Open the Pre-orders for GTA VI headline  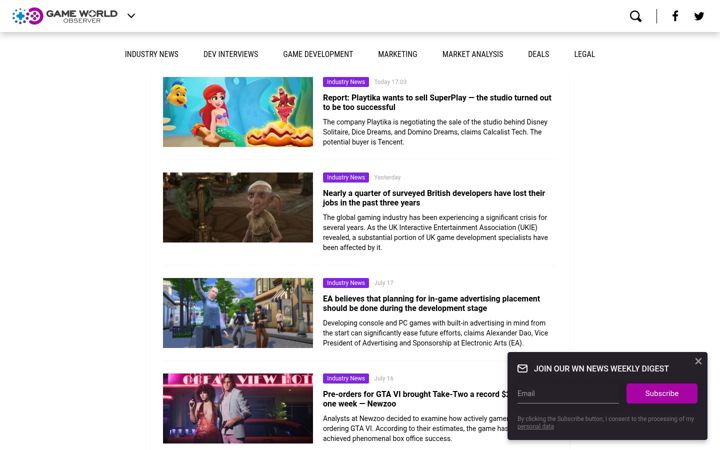click(x=415, y=399)
